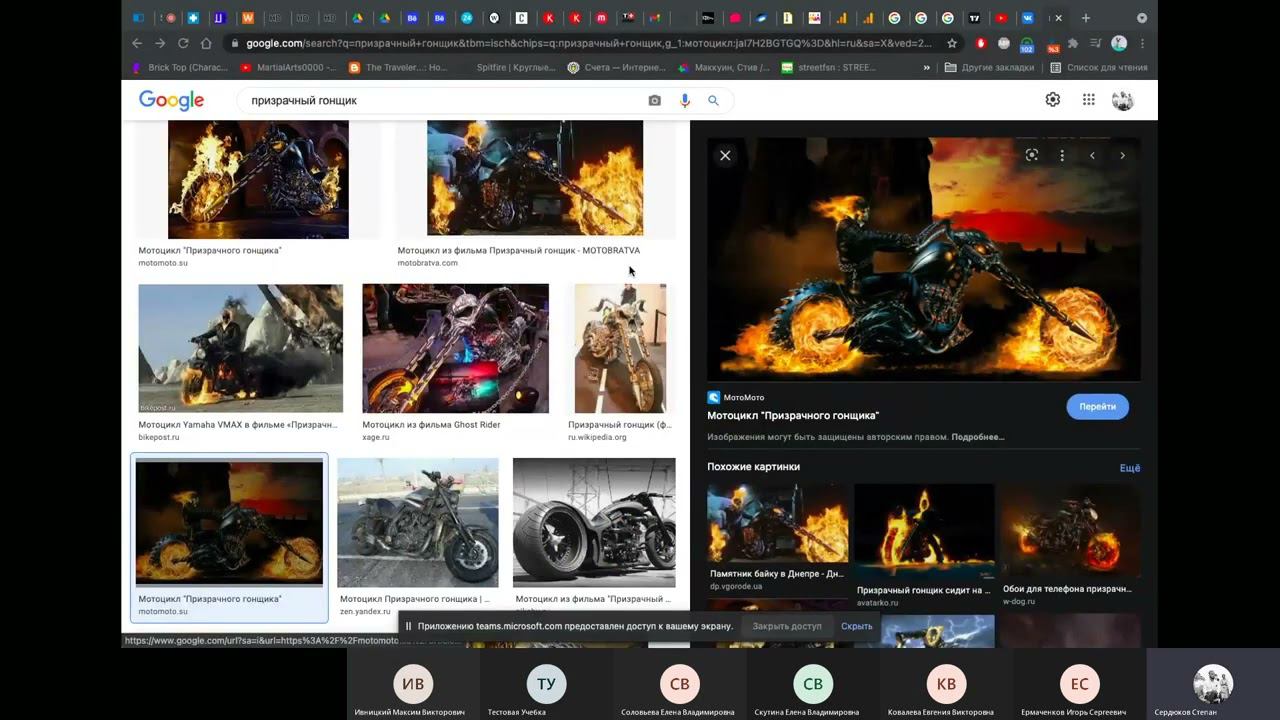1280x720 pixels.
Task: Expand hidden bookmarks with the chevron
Action: point(926,68)
